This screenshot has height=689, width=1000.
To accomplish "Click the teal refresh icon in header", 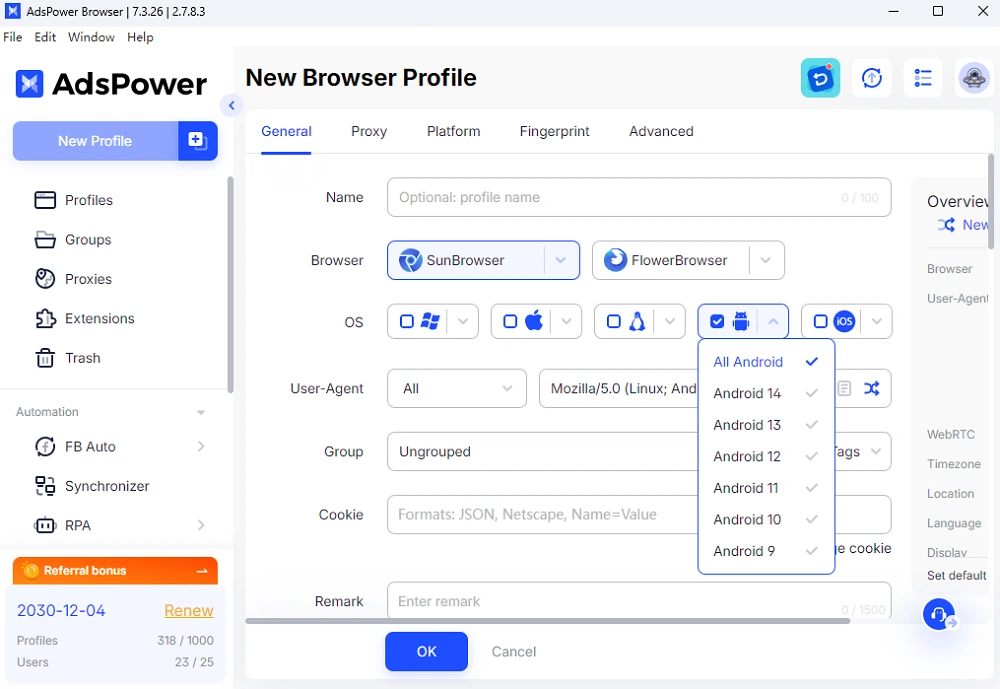I will (x=820, y=78).
